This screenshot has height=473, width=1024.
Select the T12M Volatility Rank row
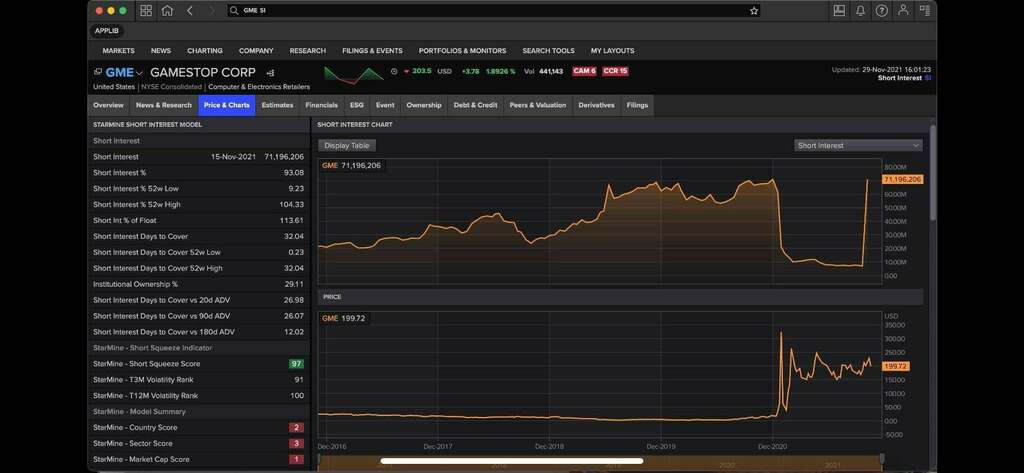pyautogui.click(x=199, y=396)
